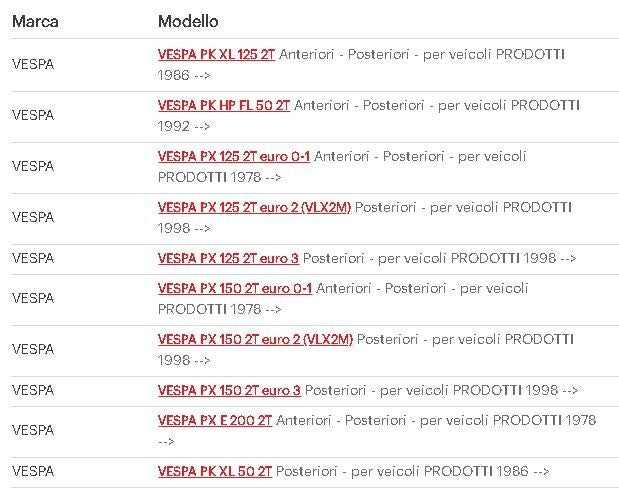Click the Modello column header

[188, 21]
